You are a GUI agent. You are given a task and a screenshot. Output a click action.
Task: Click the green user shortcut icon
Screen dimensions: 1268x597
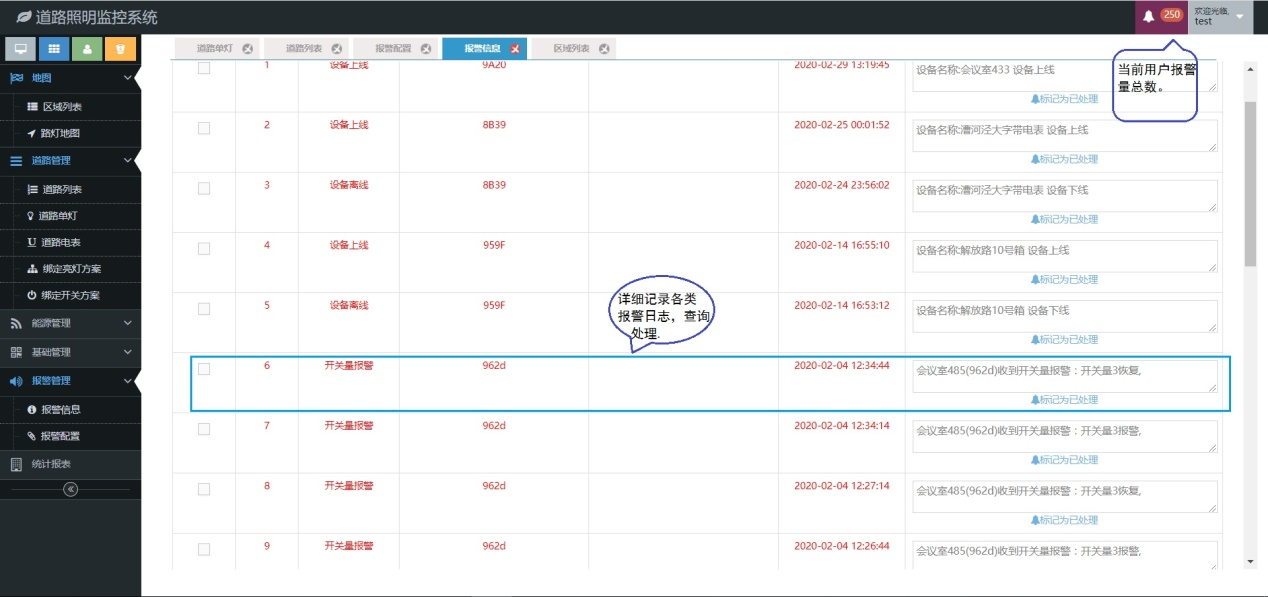[x=87, y=48]
